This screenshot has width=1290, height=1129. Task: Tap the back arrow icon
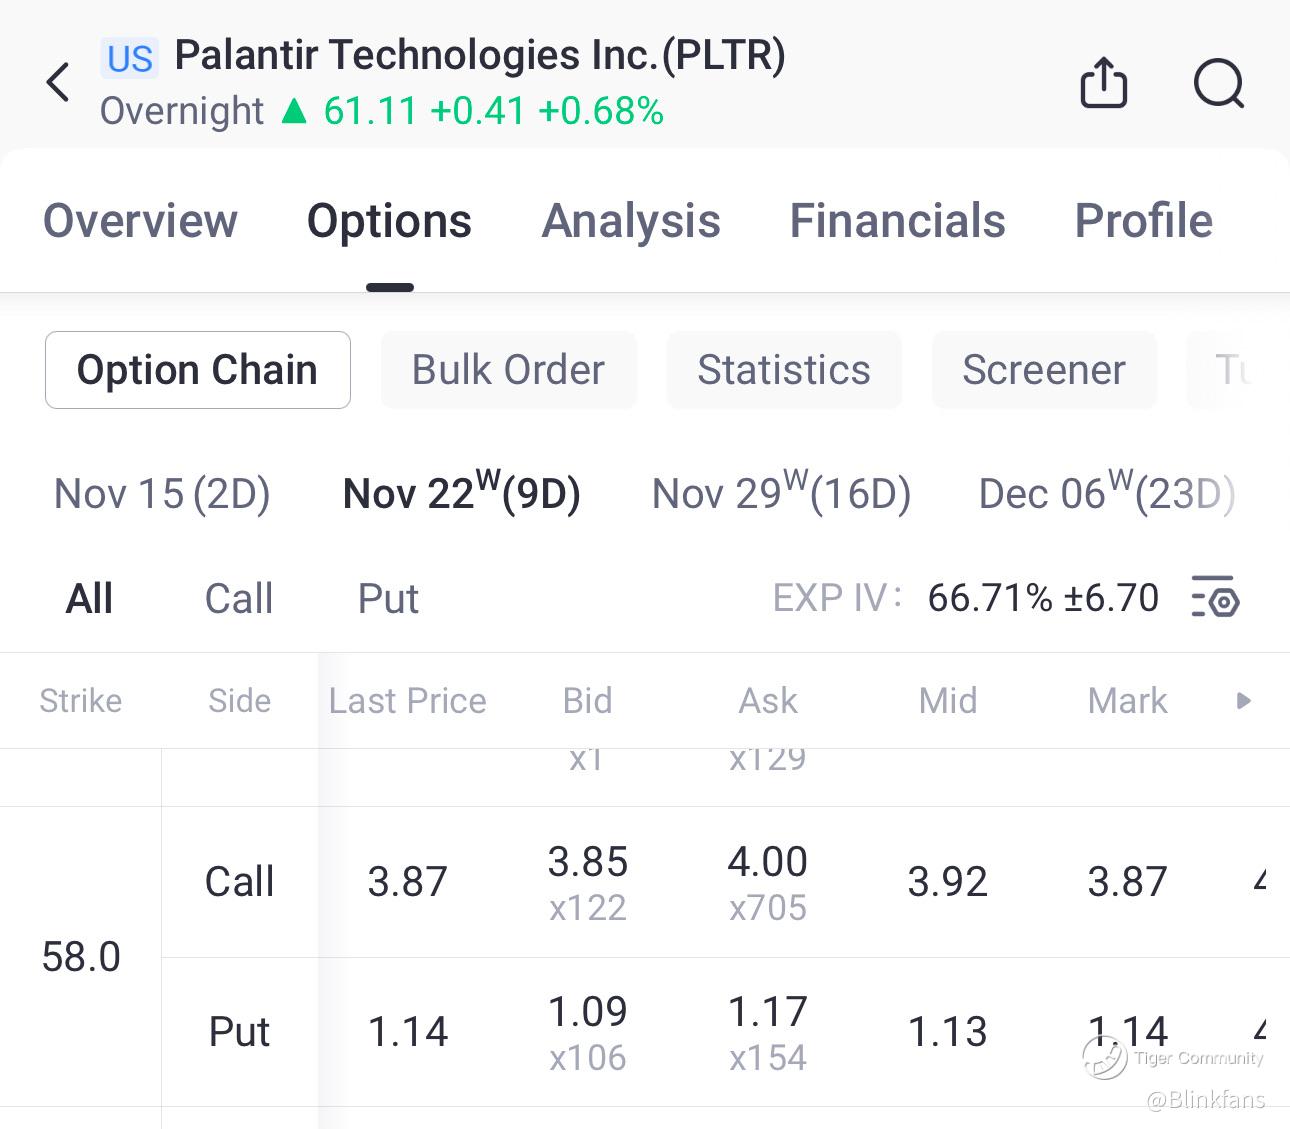59,82
